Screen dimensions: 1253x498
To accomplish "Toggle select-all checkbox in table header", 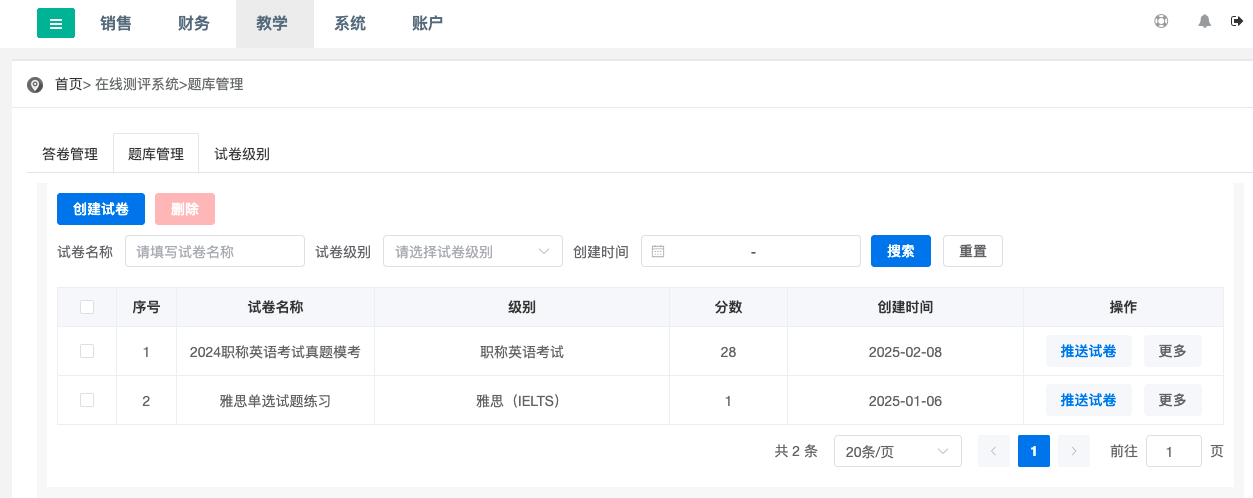I will point(87,307).
